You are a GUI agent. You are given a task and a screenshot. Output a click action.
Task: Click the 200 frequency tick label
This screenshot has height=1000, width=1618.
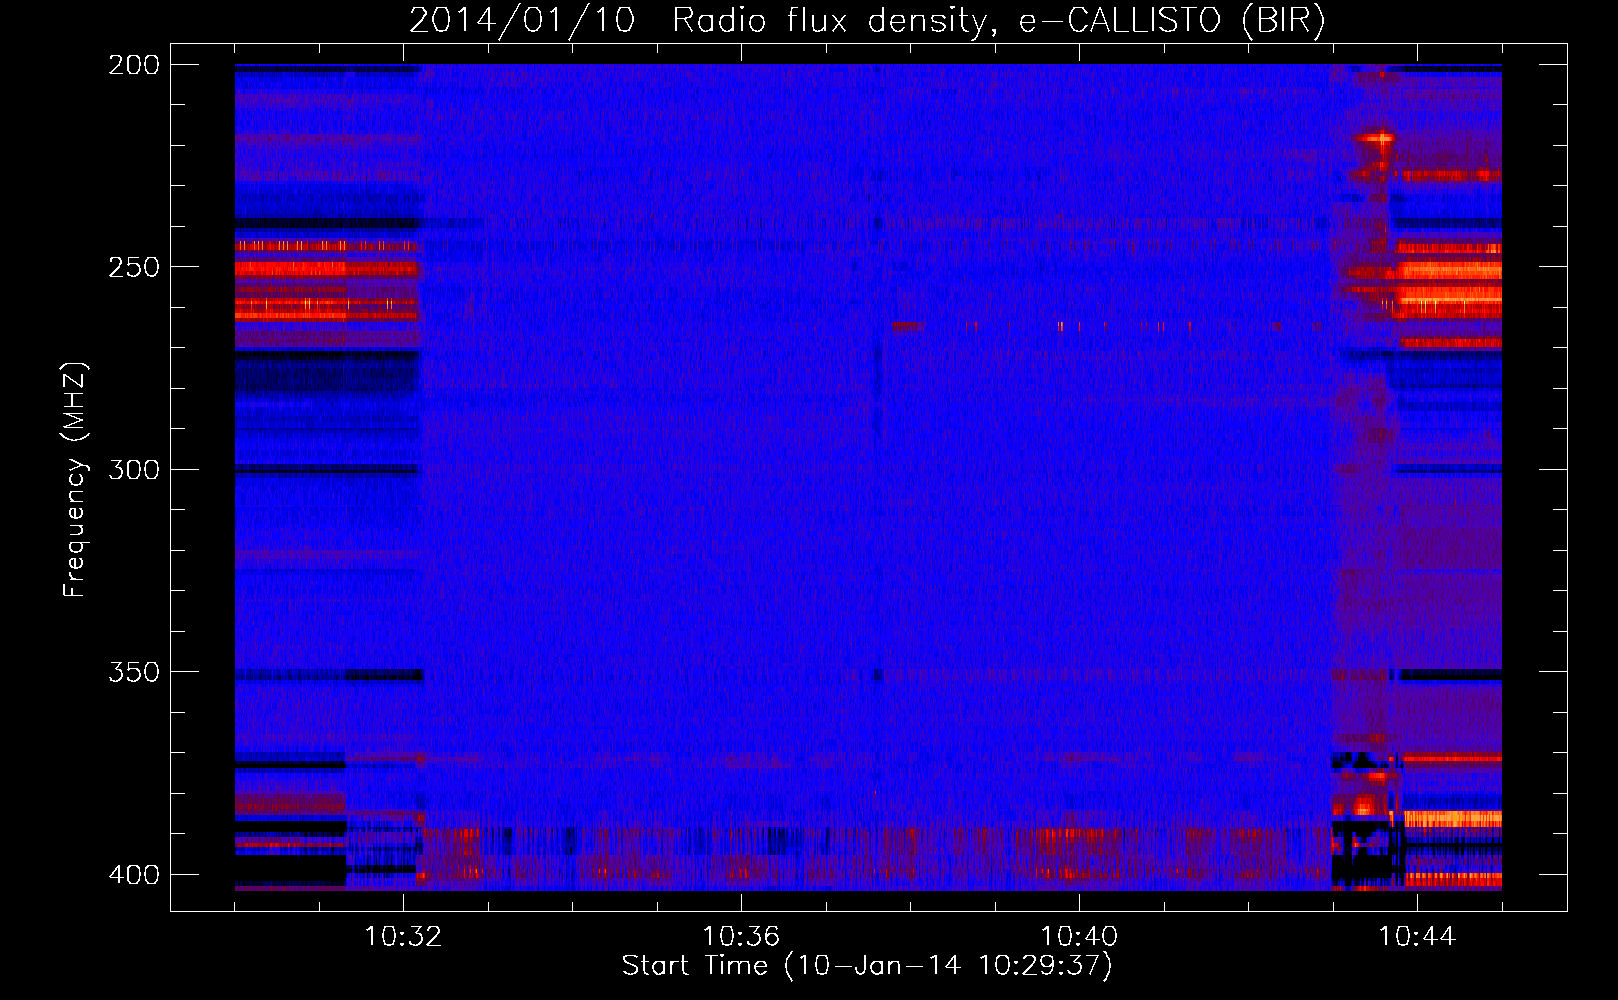tap(134, 65)
